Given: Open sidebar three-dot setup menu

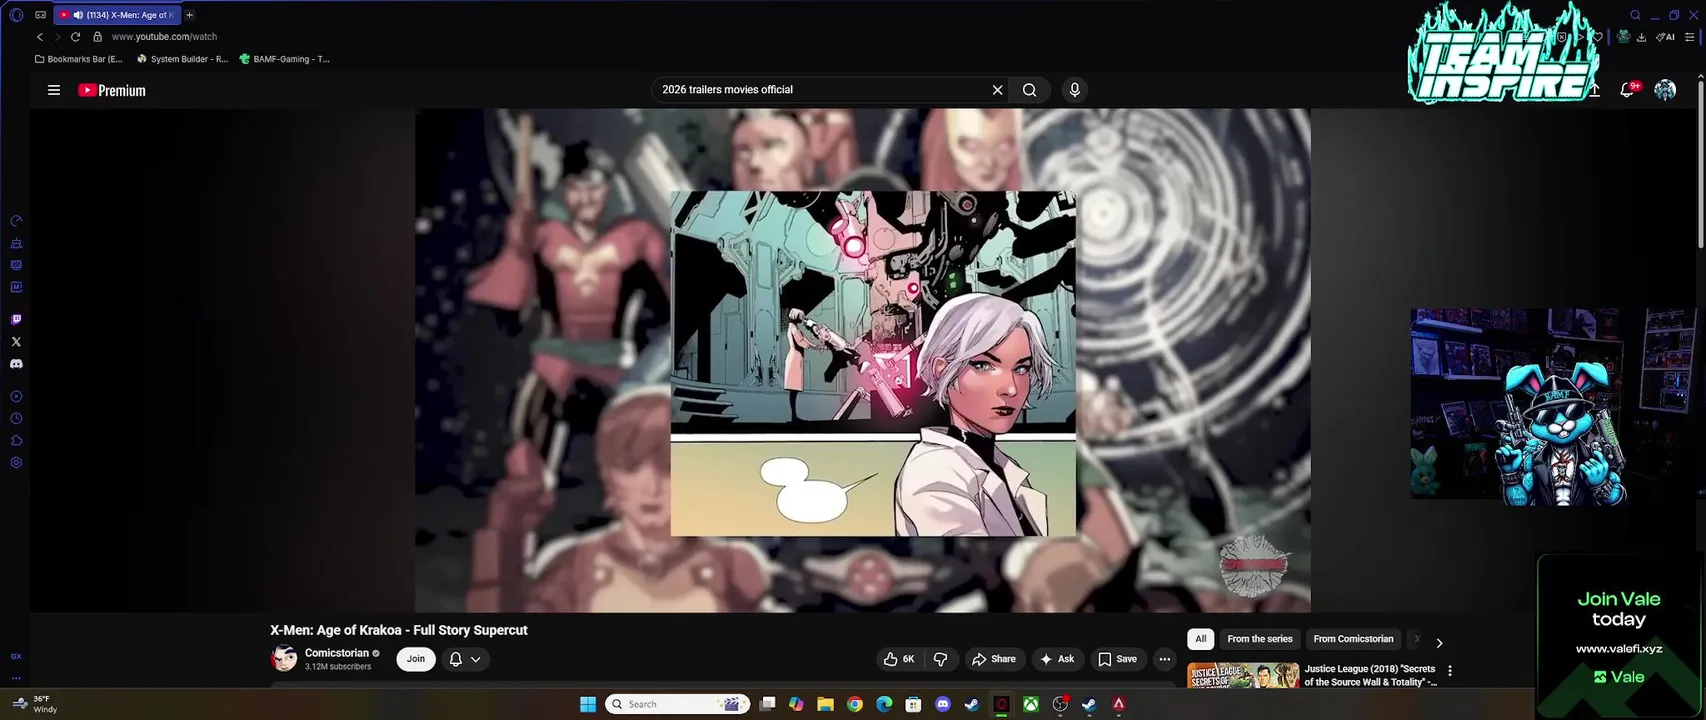Looking at the screenshot, I should (x=16, y=678).
